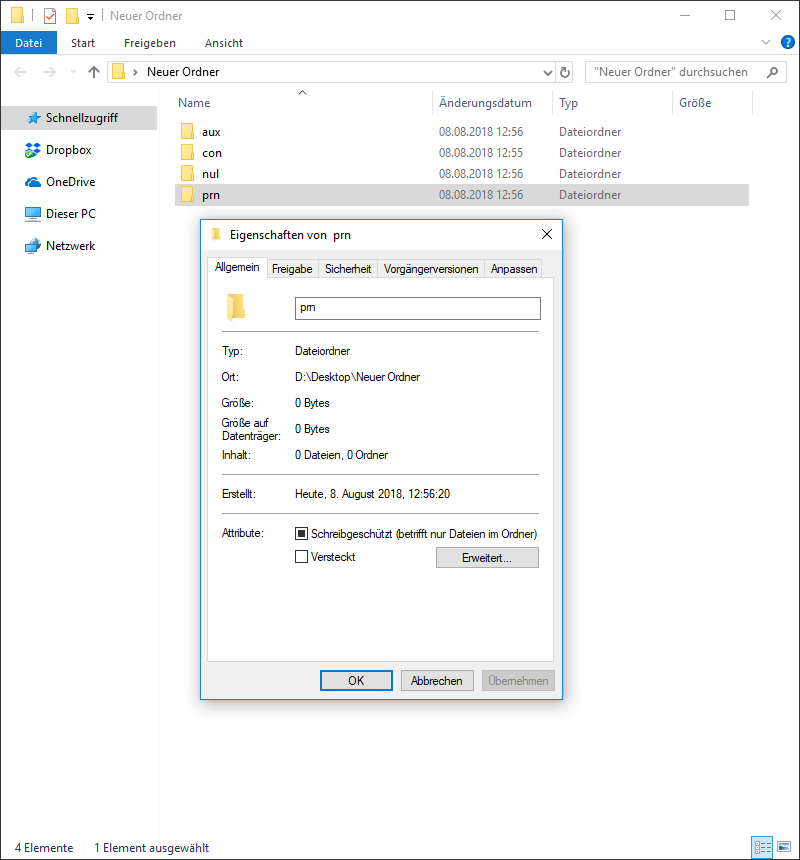
Task: Close the Eigenschaften von prn dialog
Action: coord(547,234)
